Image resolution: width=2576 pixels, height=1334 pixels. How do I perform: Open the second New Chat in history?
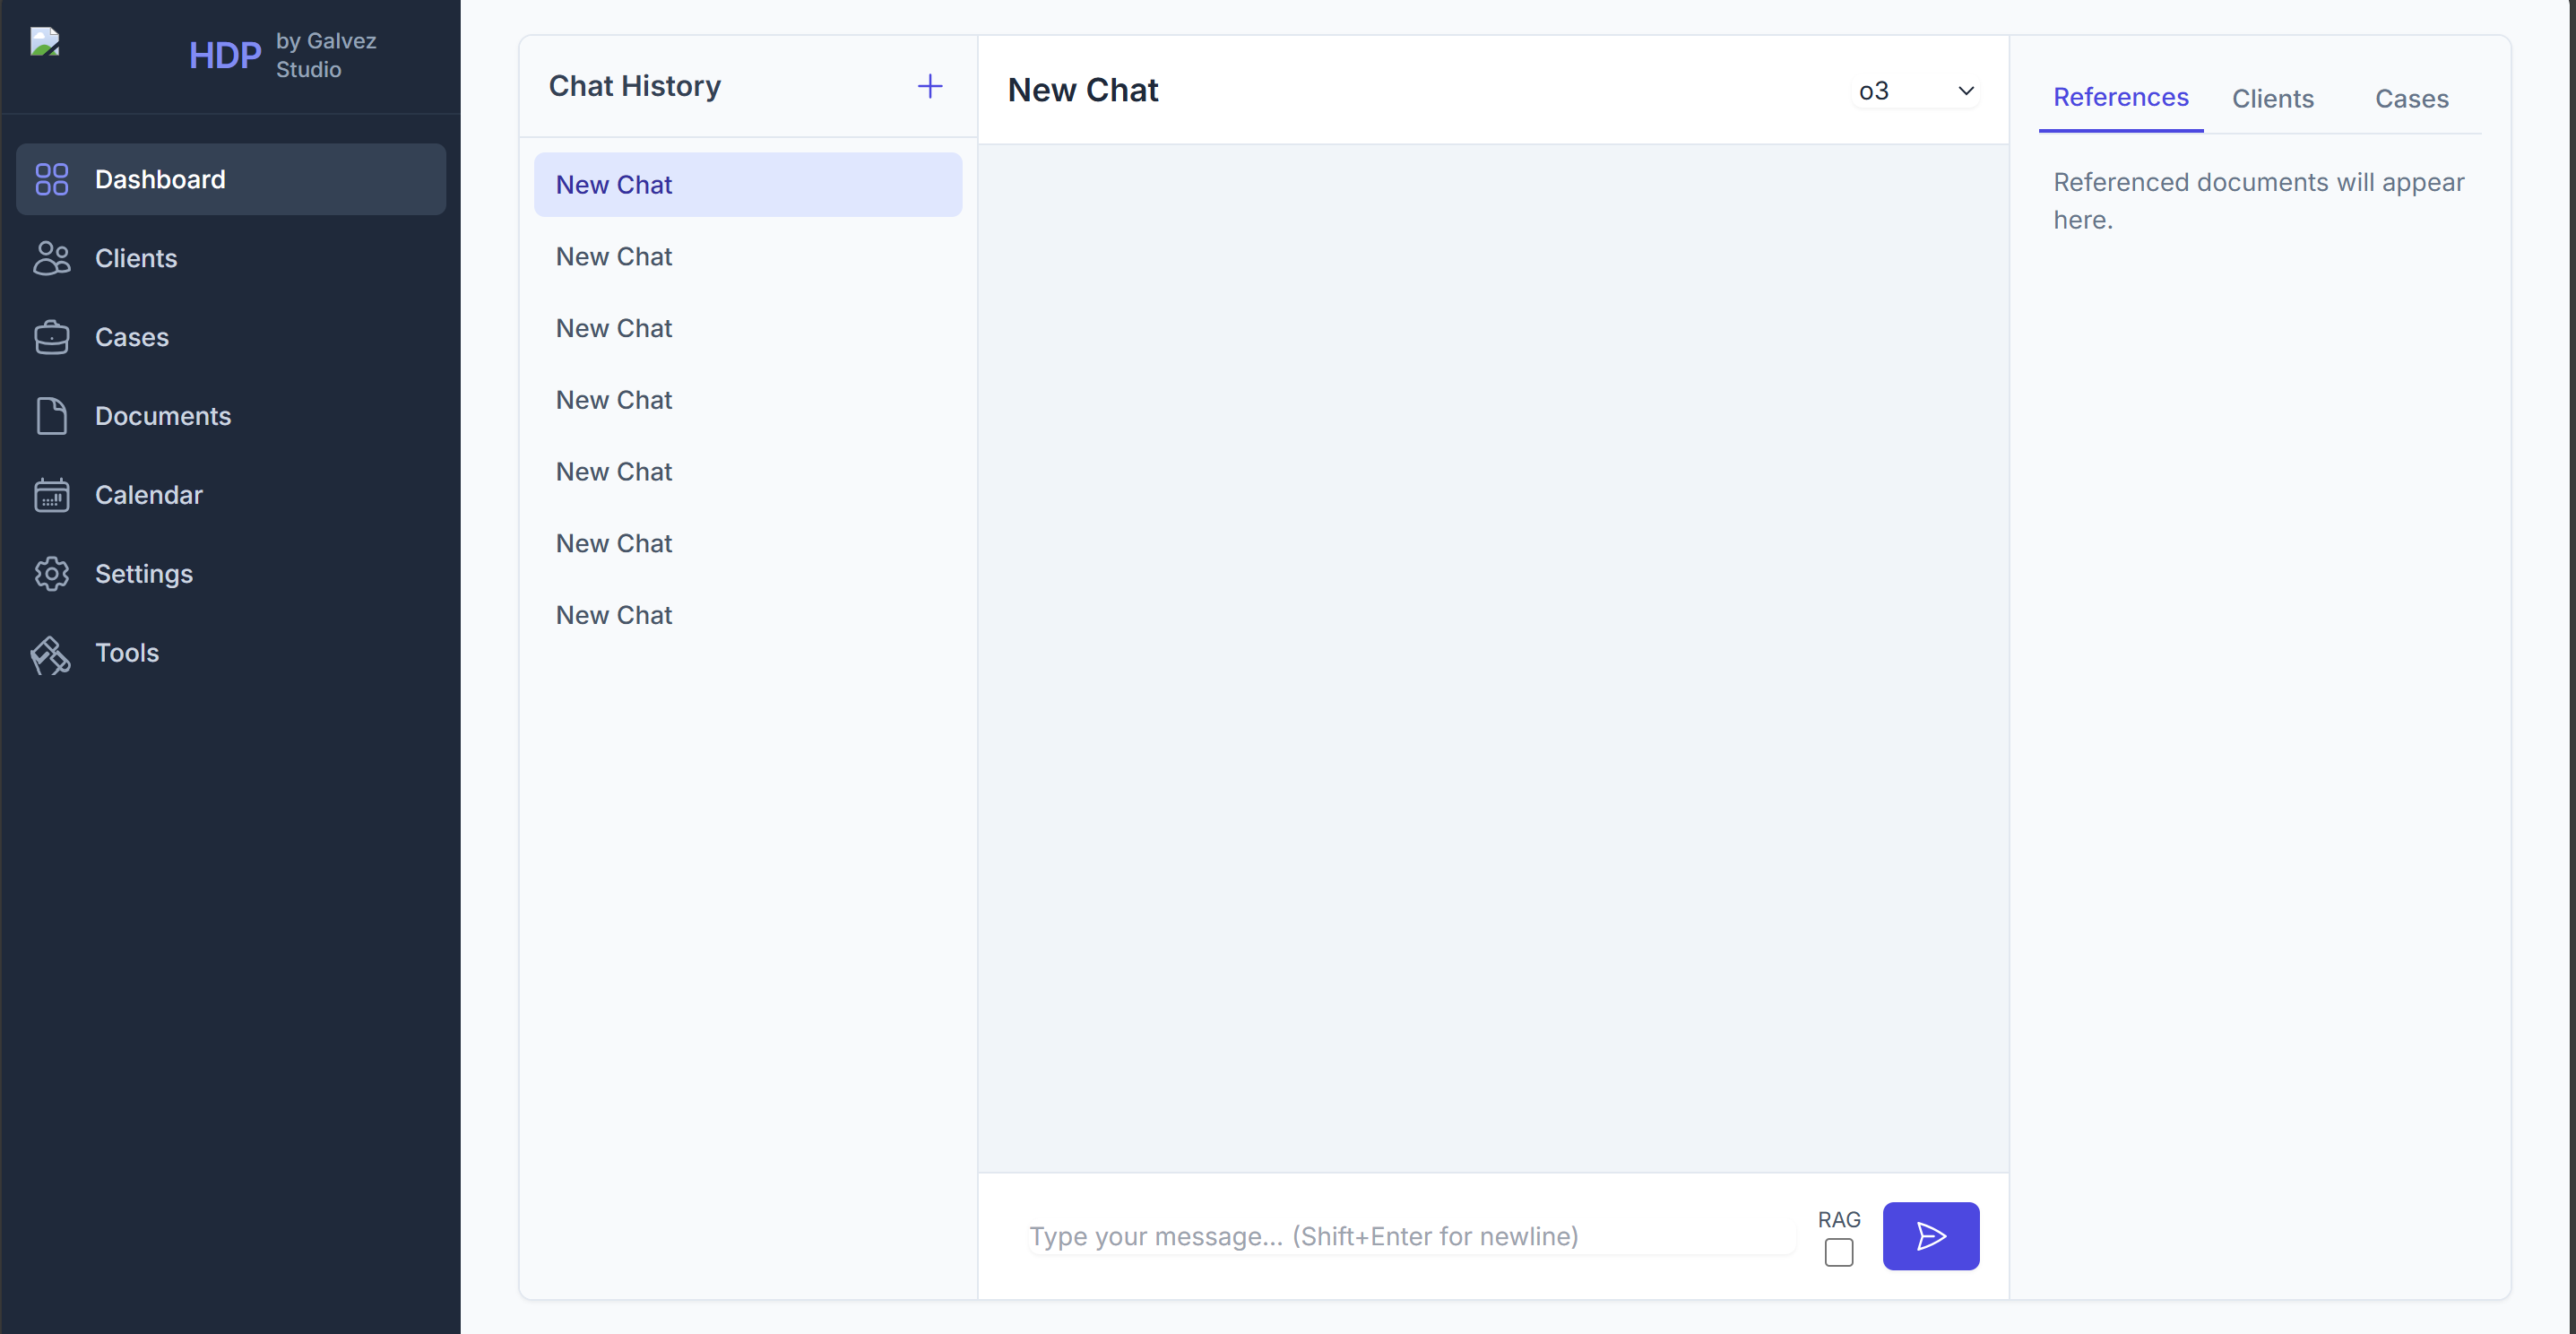(614, 257)
